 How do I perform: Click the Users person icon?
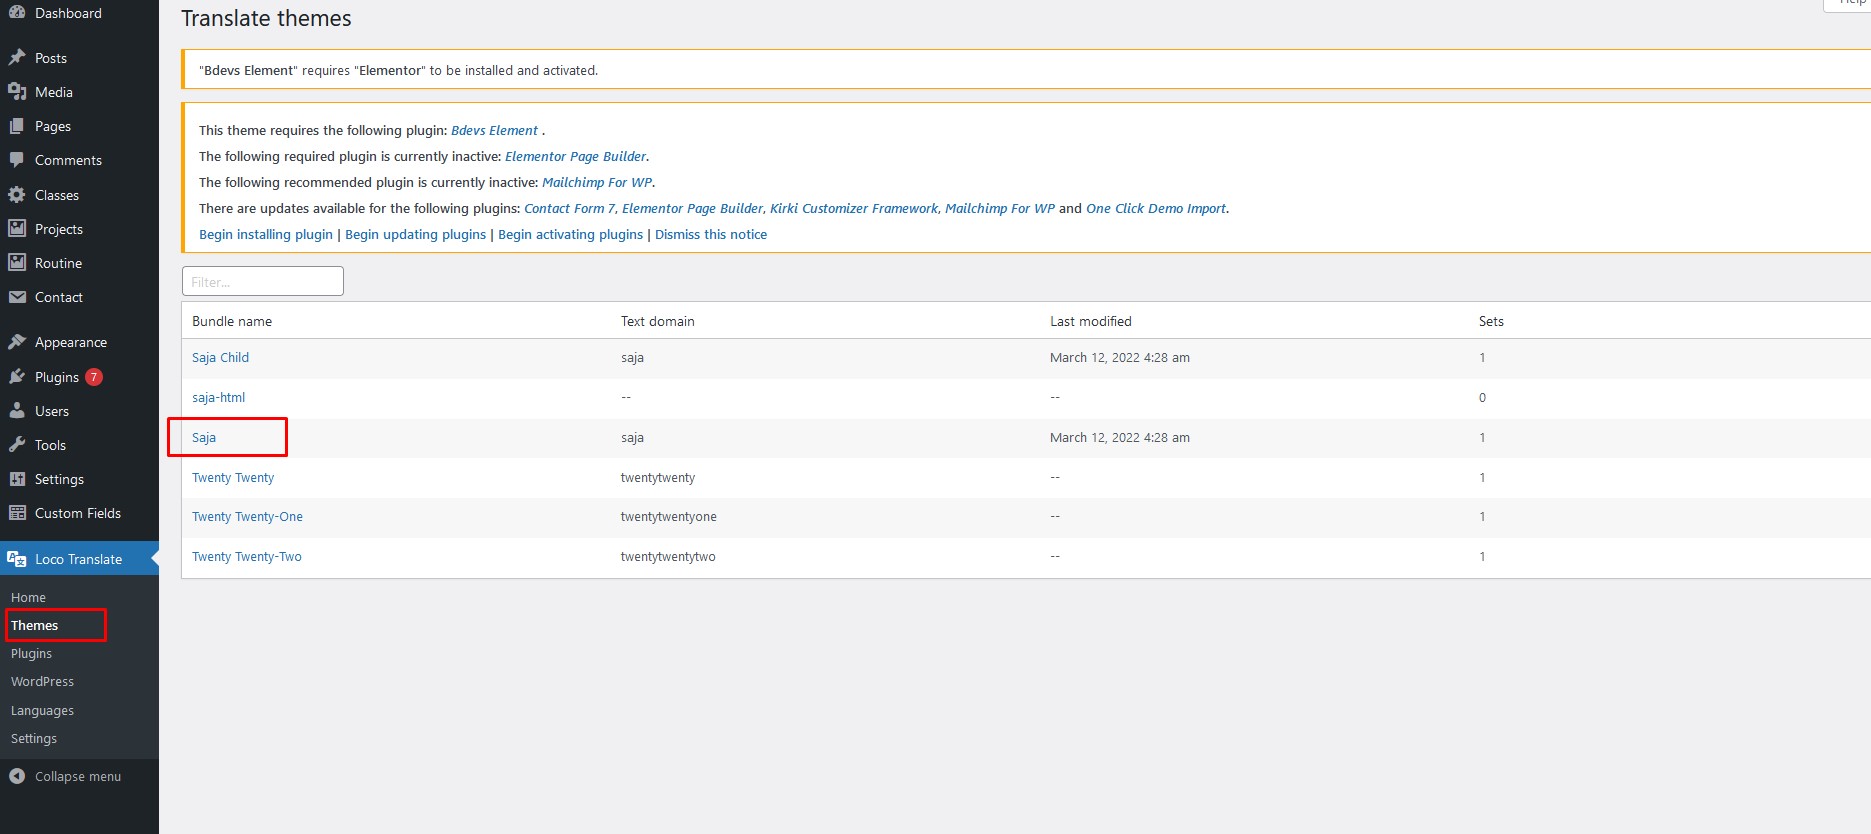point(17,411)
